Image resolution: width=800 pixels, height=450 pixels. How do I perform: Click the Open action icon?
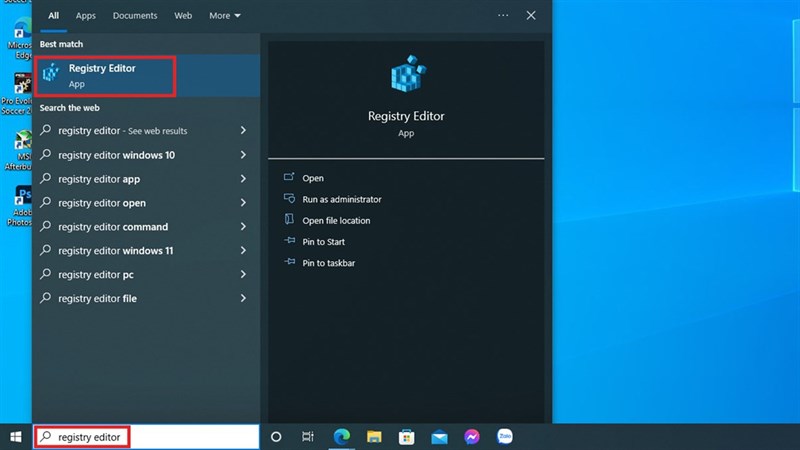pos(289,177)
